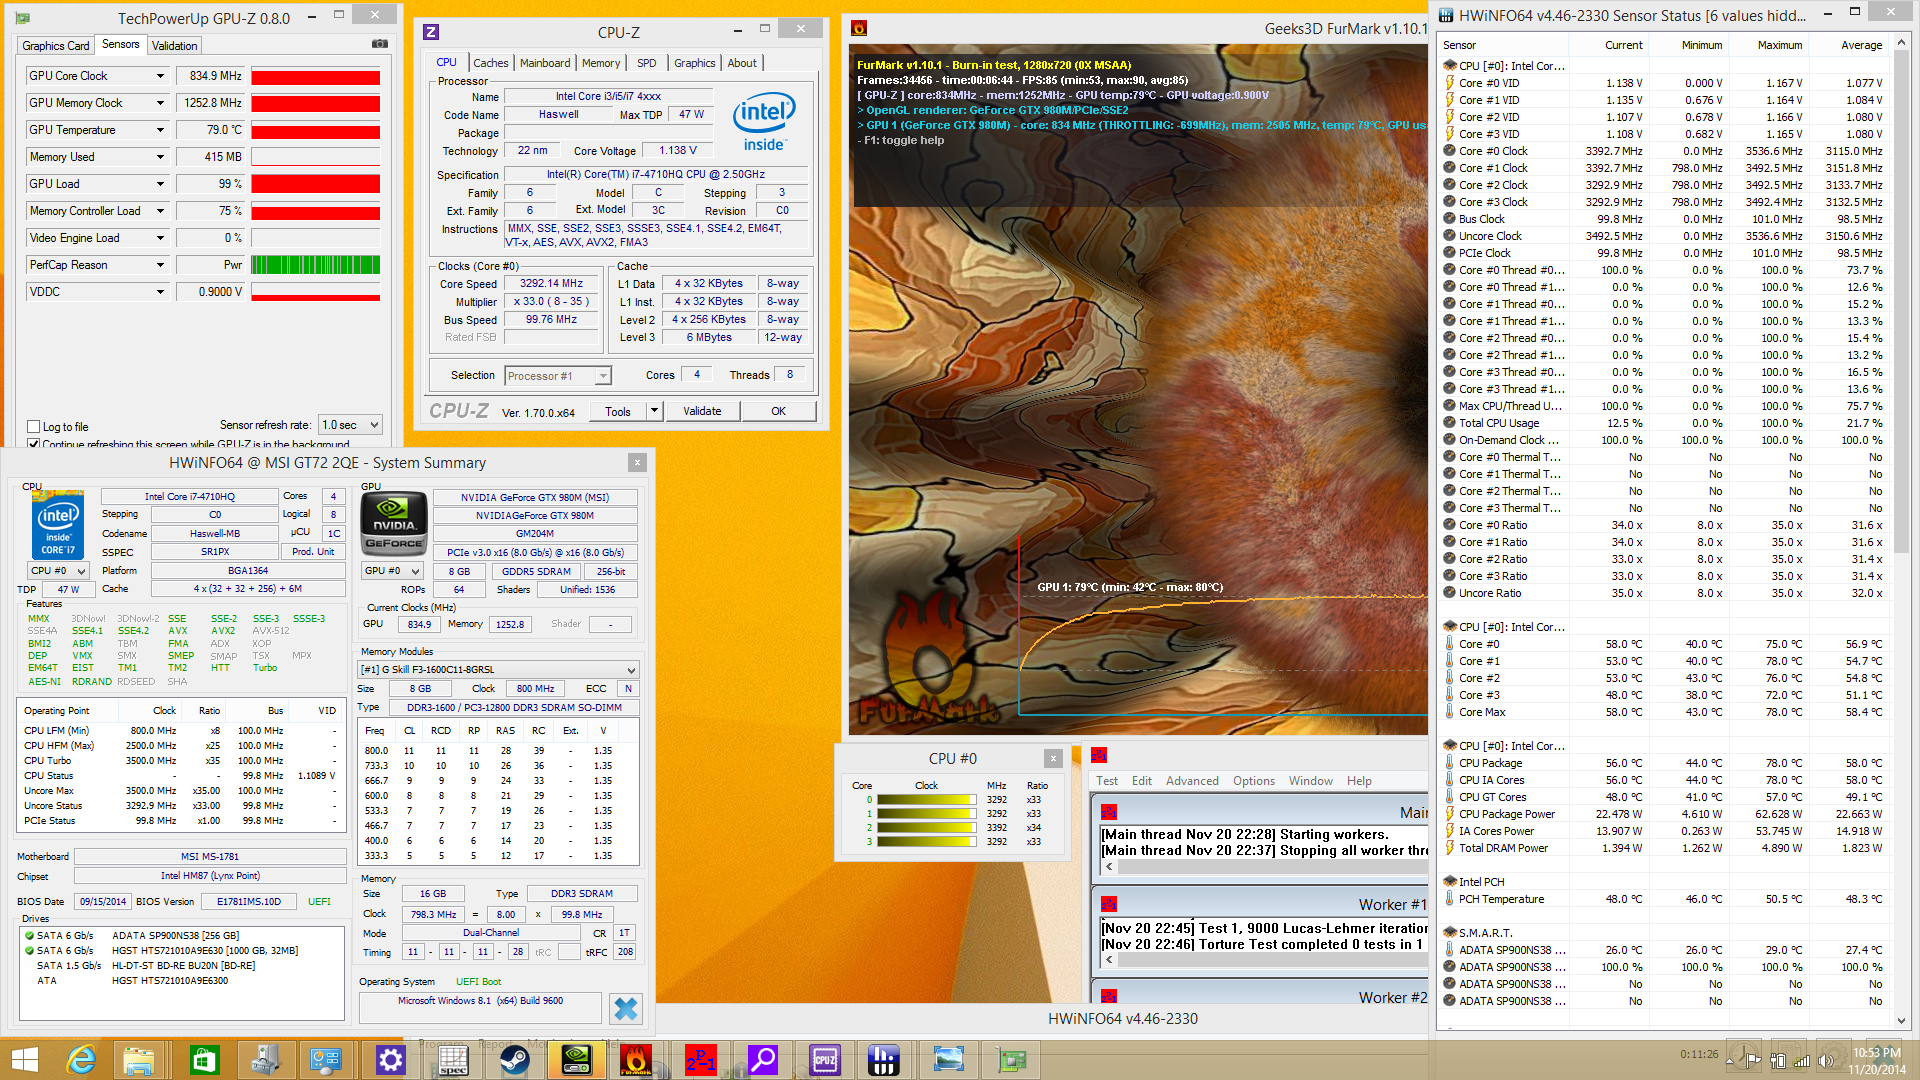Open PerfCap Reason sensor dropdown

[x=160, y=265]
